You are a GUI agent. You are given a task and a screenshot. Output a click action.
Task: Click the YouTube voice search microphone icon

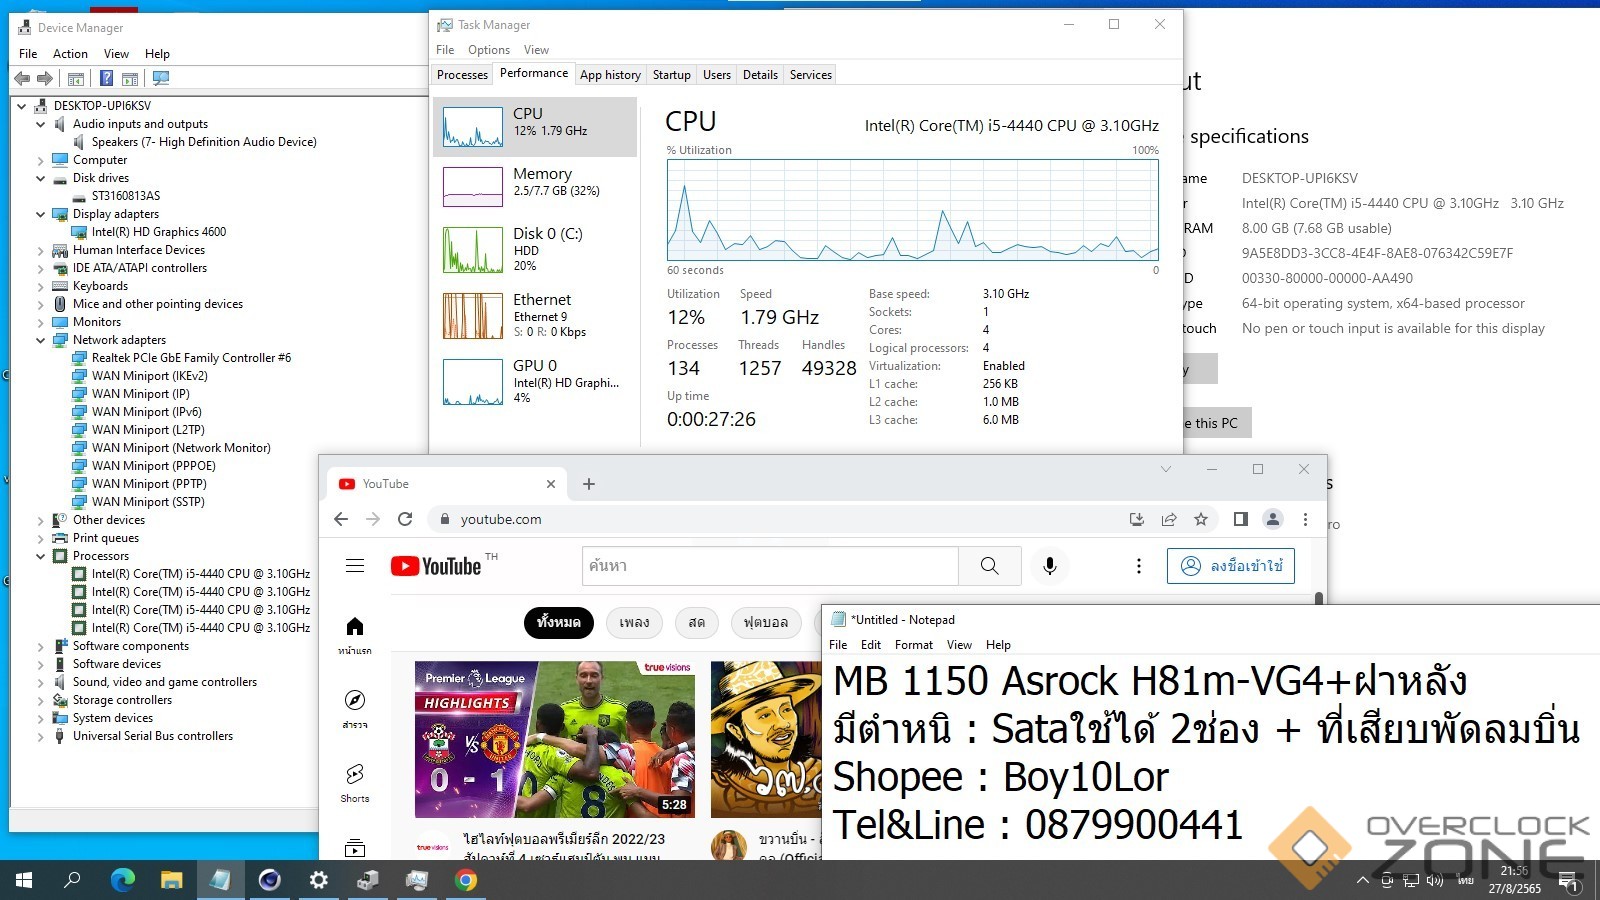pyautogui.click(x=1049, y=566)
